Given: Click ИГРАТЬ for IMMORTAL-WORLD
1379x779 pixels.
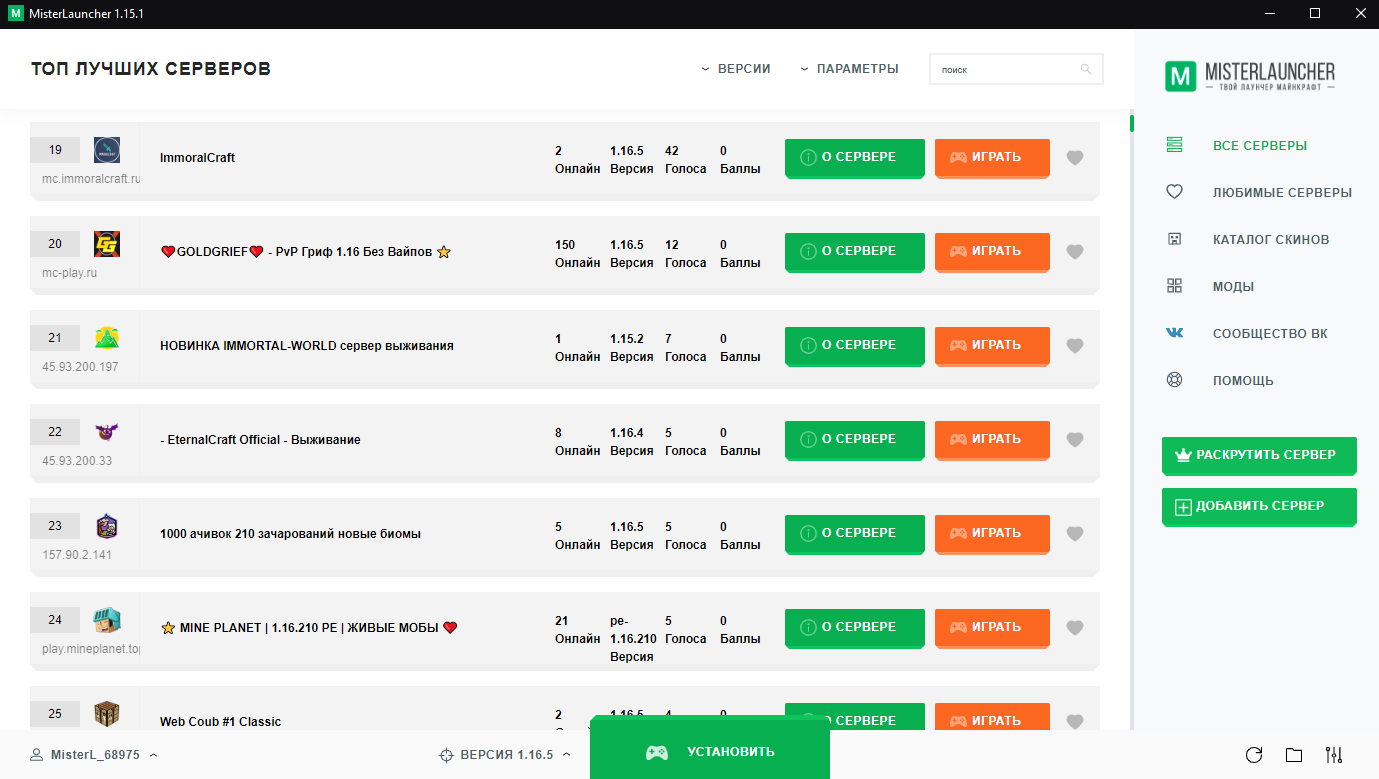Looking at the screenshot, I should (x=992, y=346).
